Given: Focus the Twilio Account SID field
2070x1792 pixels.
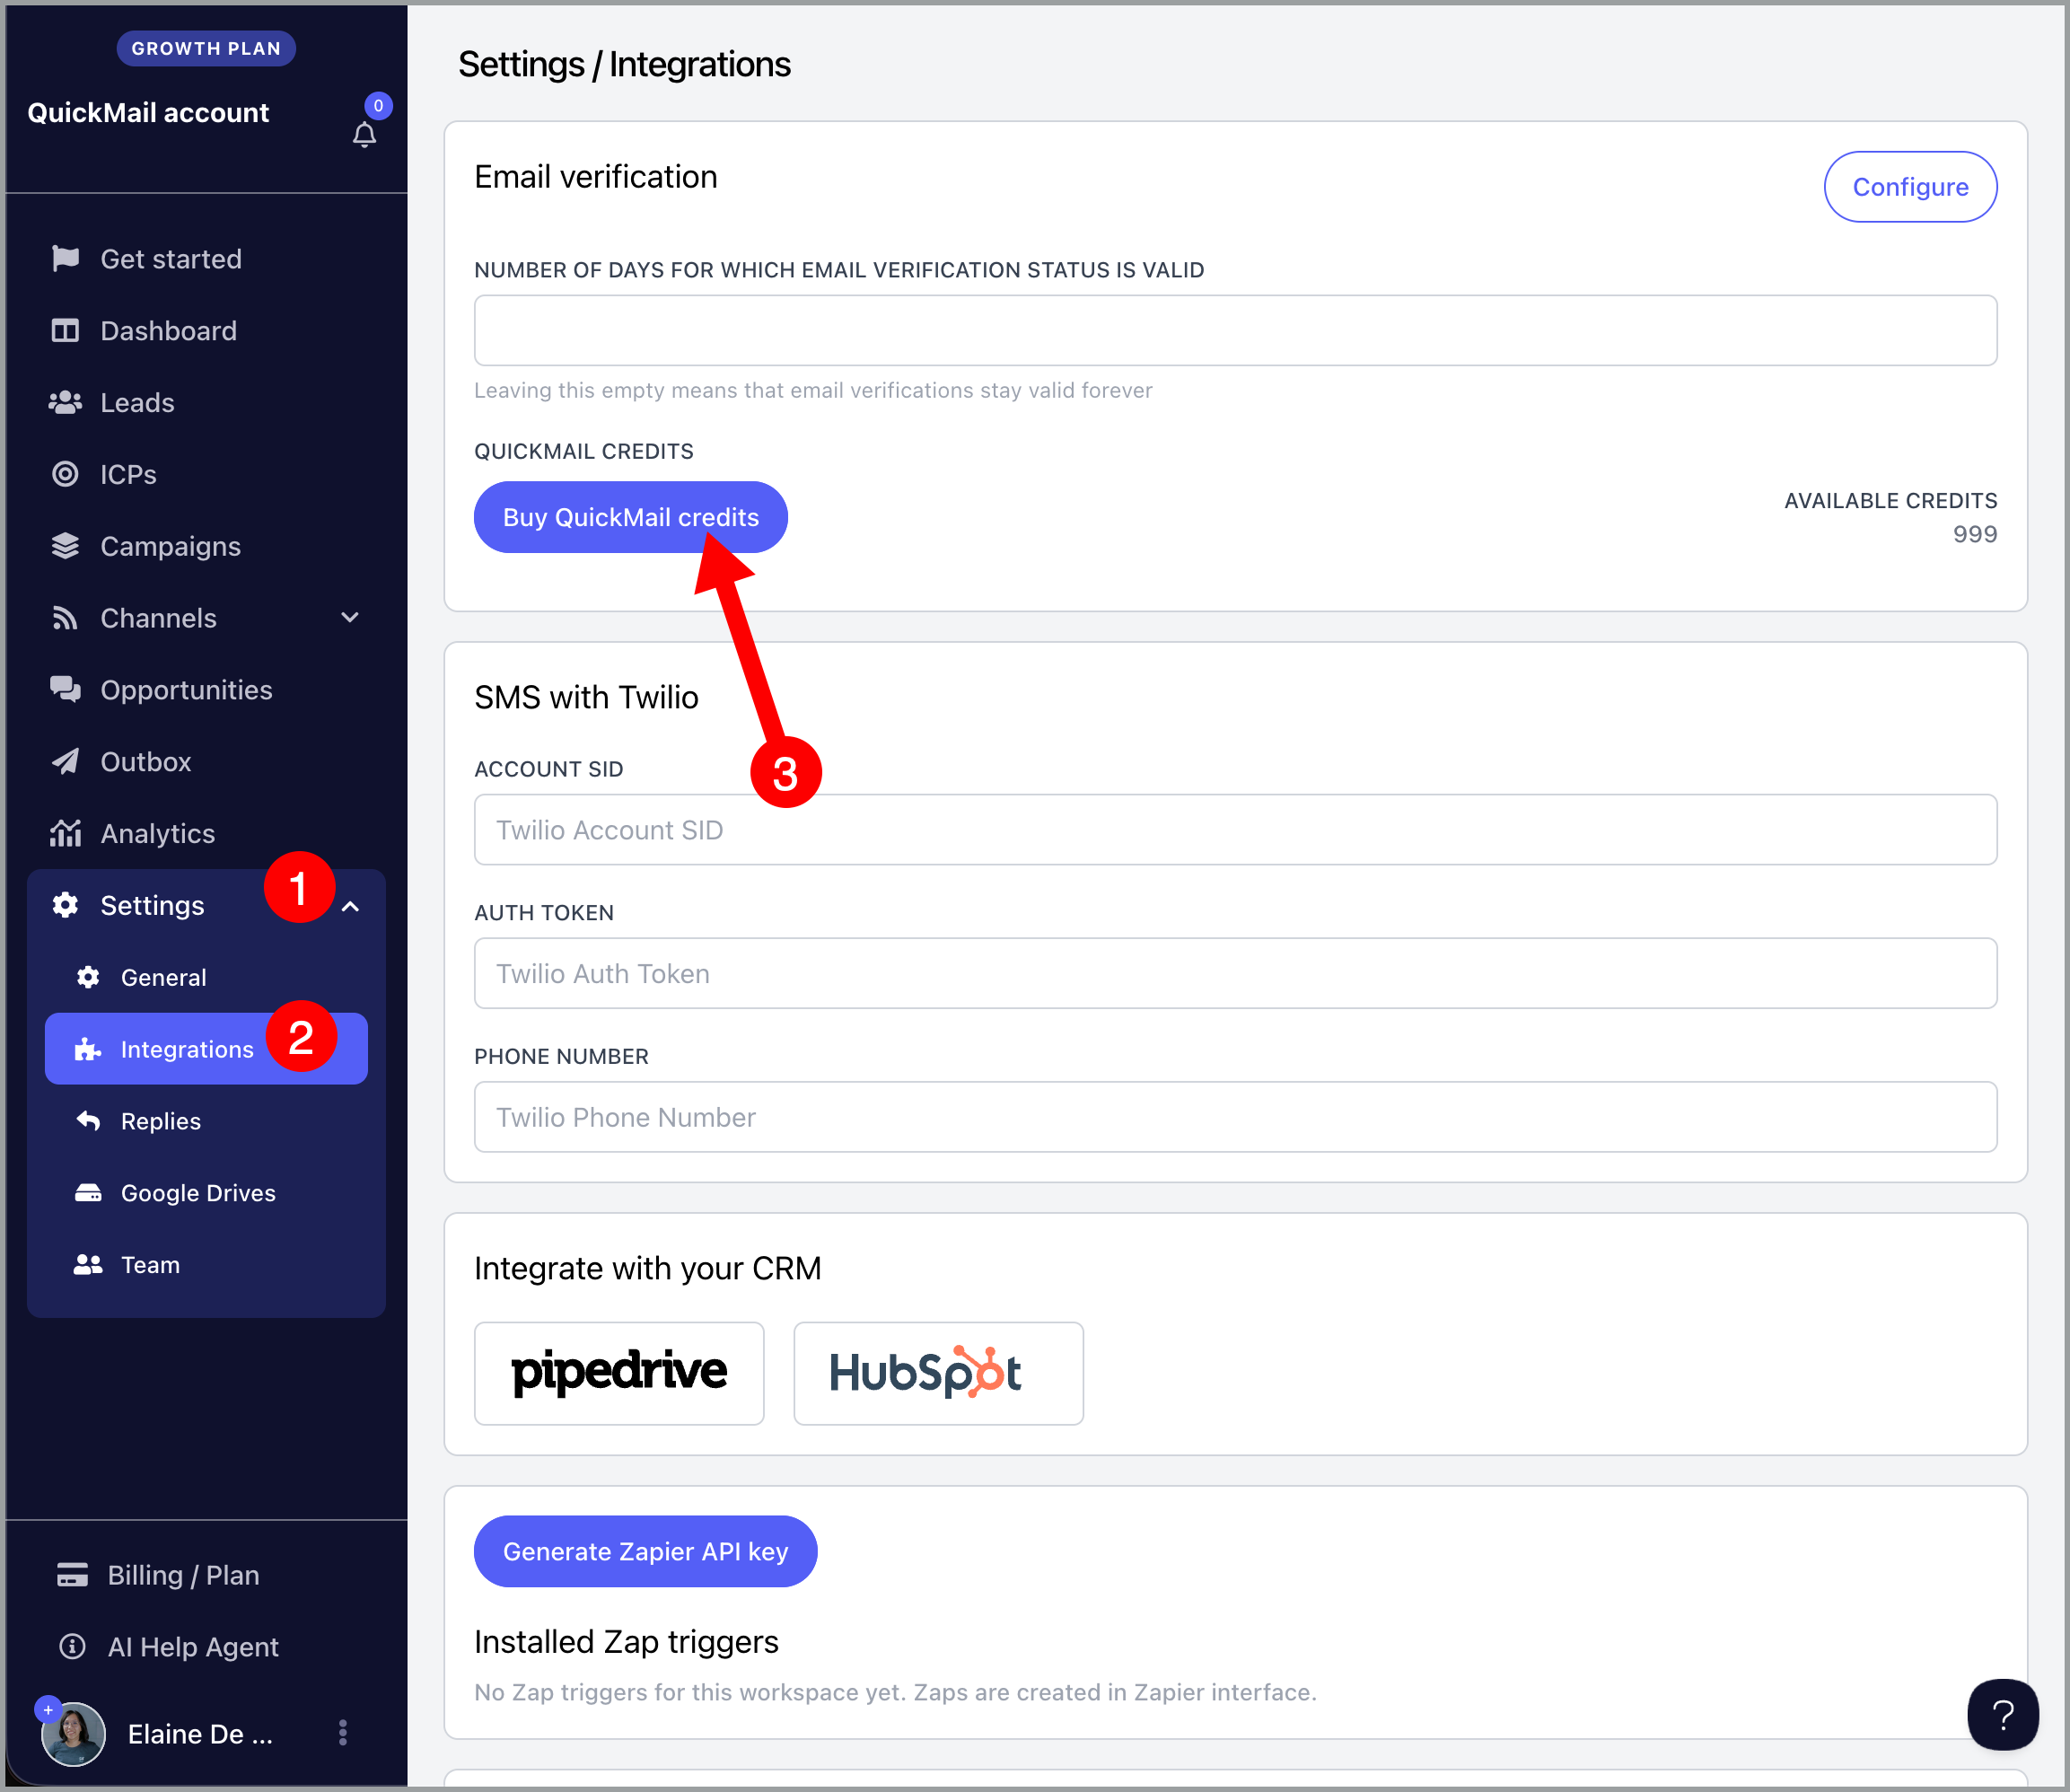Looking at the screenshot, I should click(x=1236, y=830).
